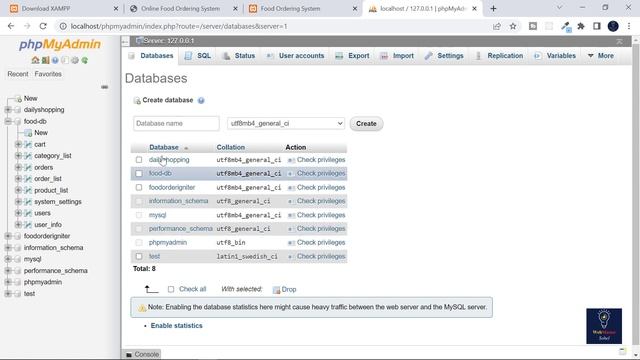Open the More tab dropdown
640x360 pixels.
[x=600, y=56]
